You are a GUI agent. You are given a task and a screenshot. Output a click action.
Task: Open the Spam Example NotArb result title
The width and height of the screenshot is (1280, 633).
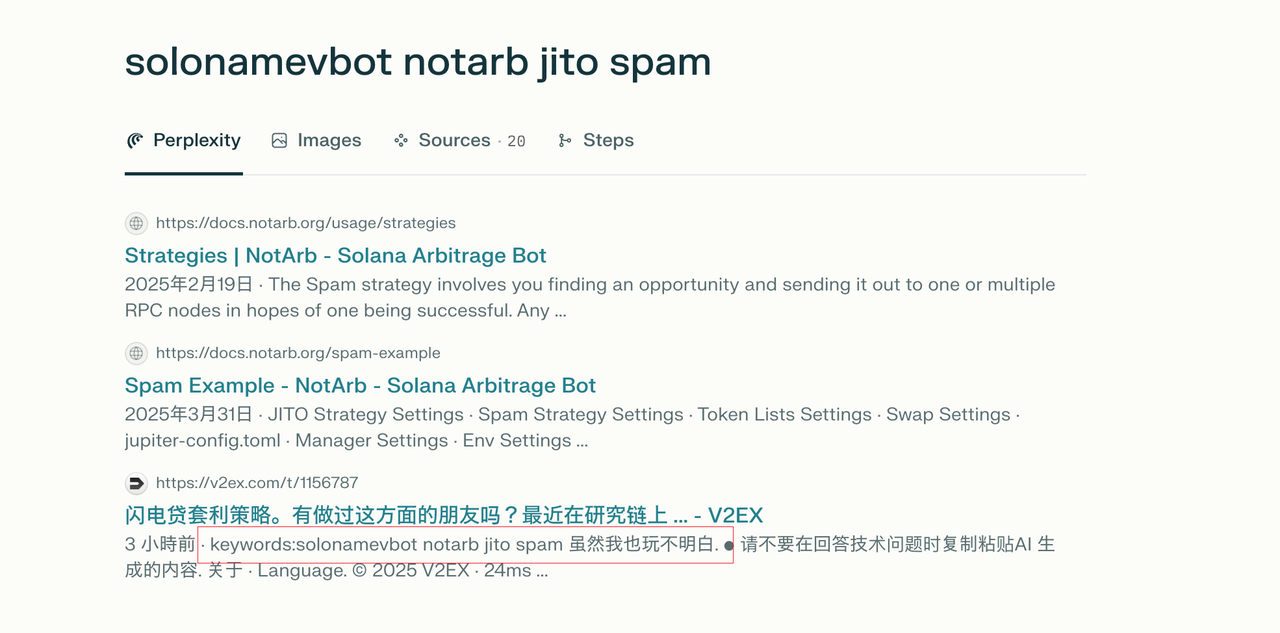coord(360,385)
